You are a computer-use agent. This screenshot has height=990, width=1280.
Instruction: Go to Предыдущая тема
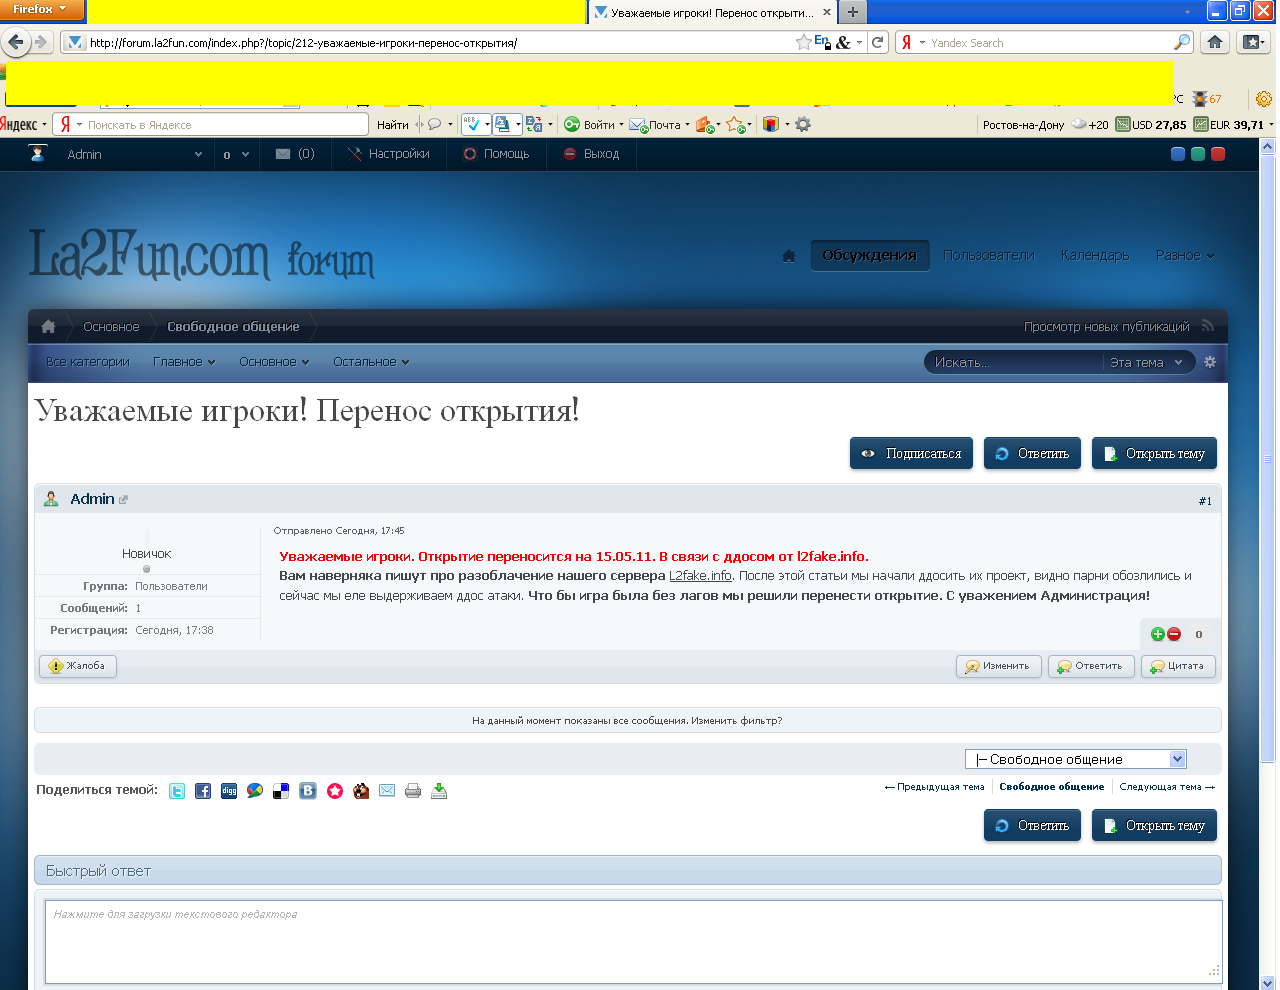[x=934, y=787]
